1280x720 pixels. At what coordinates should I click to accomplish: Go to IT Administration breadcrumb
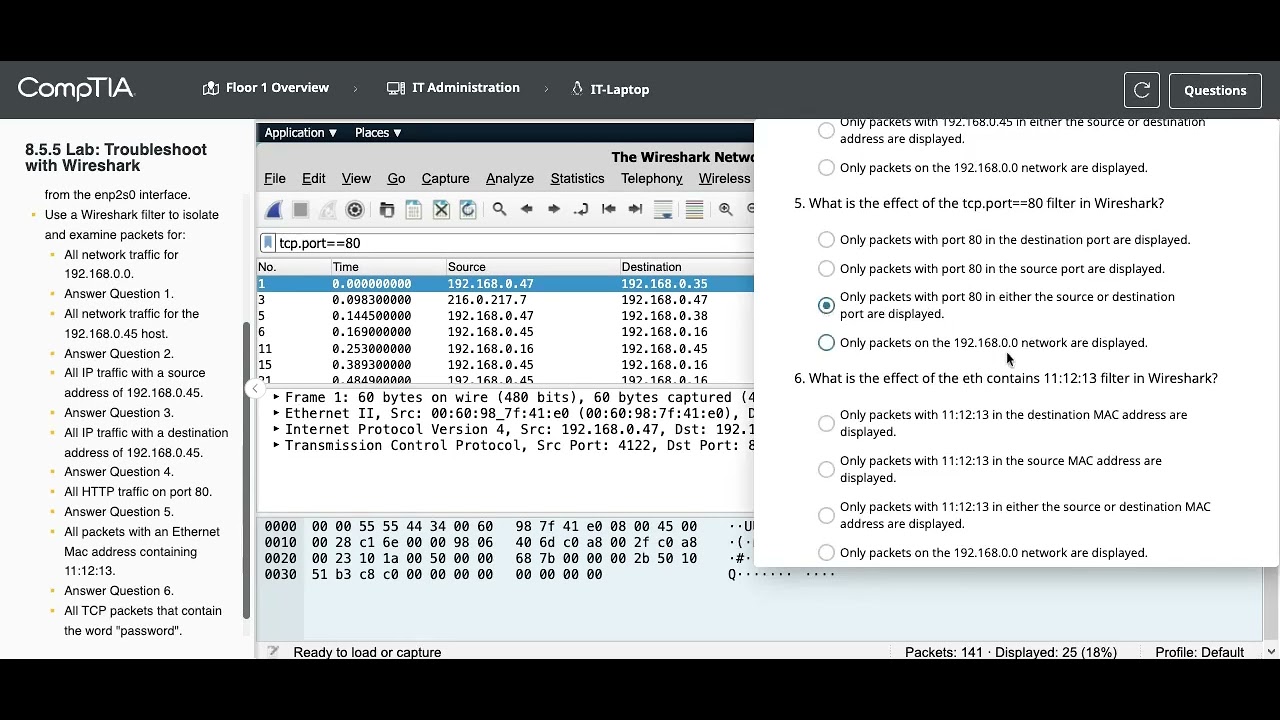click(453, 88)
